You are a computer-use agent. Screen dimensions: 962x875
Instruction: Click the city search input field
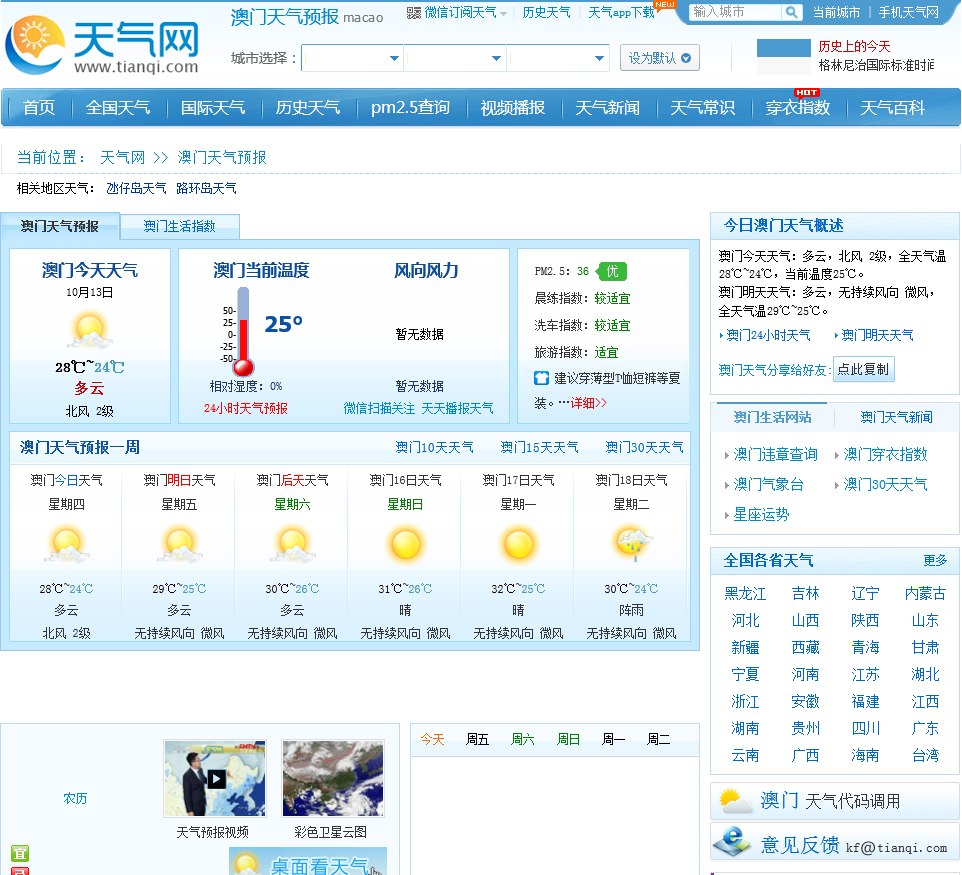click(736, 12)
